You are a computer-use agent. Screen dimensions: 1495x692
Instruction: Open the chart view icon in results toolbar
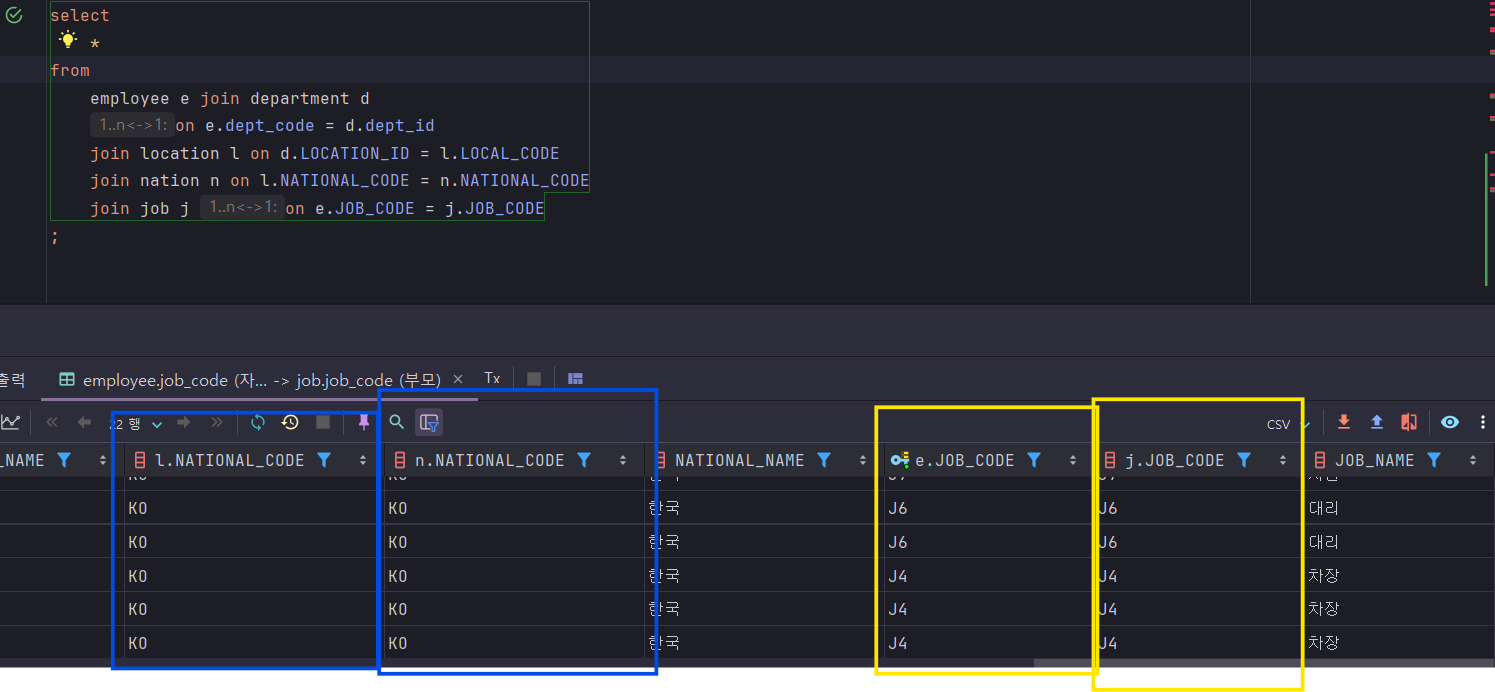click(10, 422)
